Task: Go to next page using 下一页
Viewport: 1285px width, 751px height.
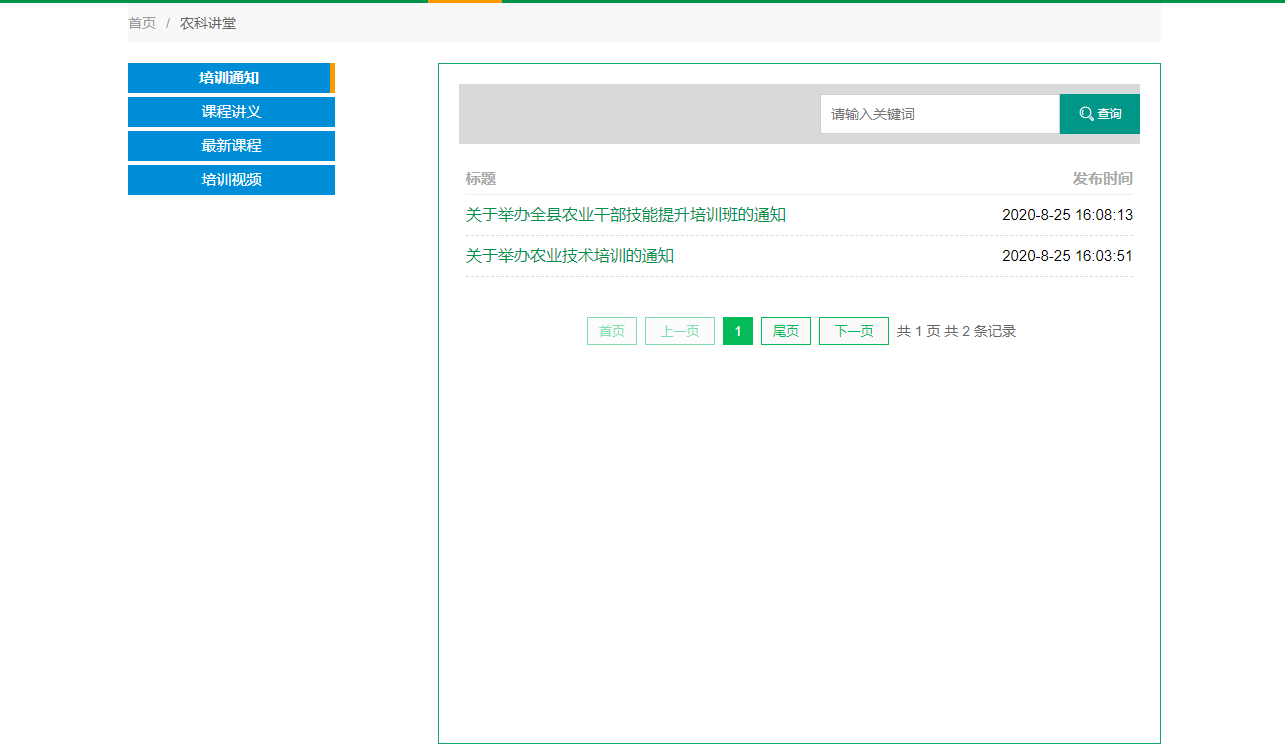Action: click(x=853, y=331)
